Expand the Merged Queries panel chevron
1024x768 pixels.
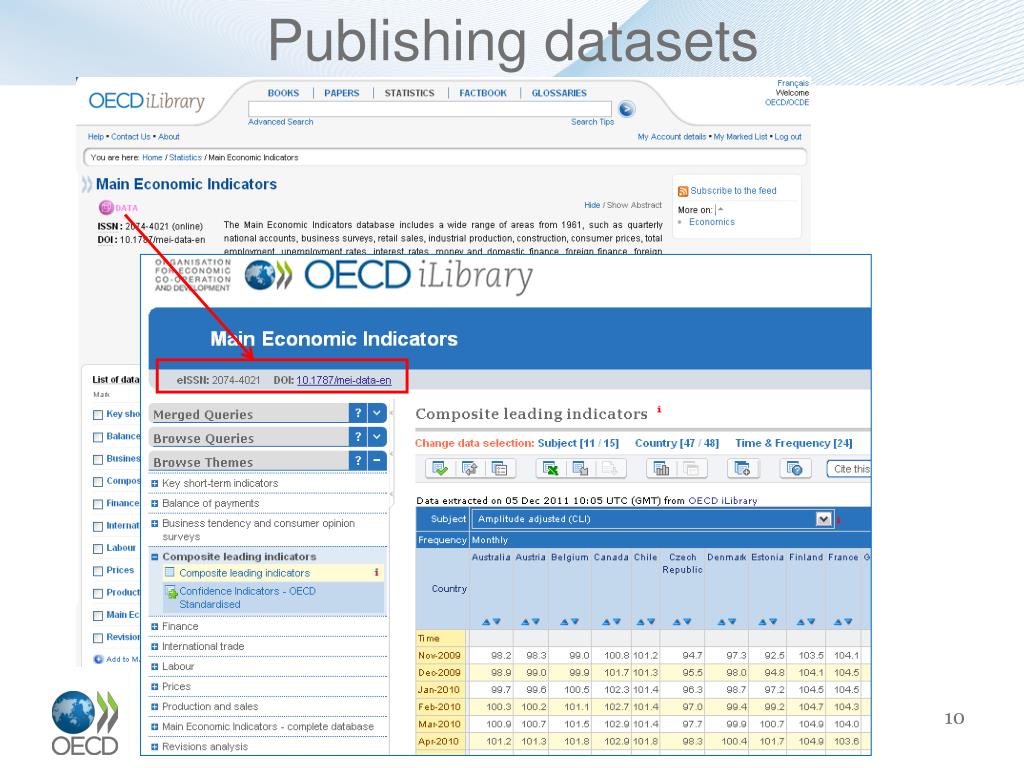click(x=377, y=413)
